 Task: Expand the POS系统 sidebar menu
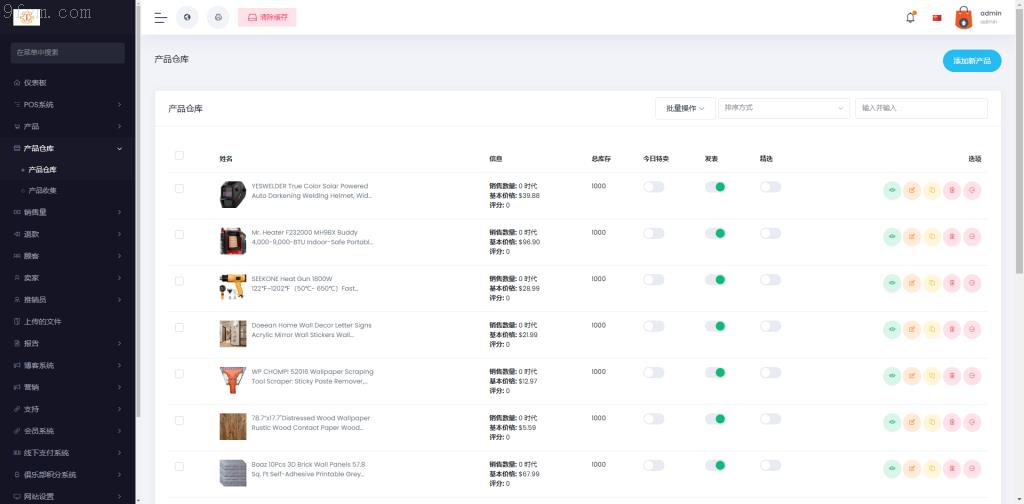pos(68,104)
